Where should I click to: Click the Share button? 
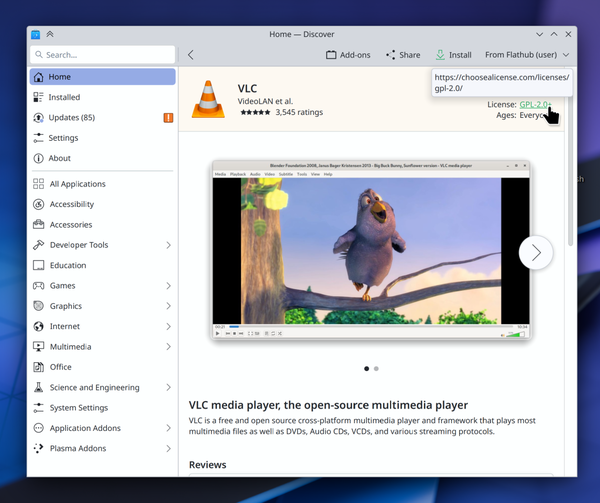(x=403, y=55)
